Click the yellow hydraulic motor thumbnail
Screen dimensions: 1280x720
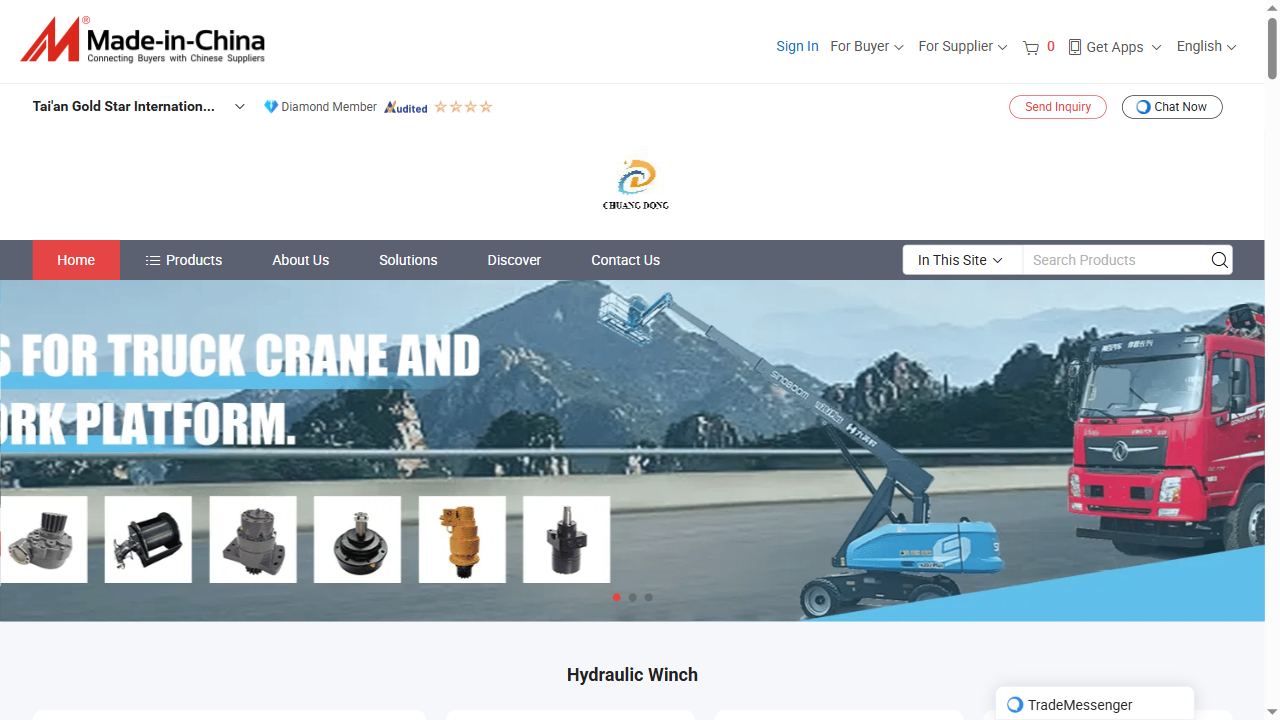tap(462, 540)
